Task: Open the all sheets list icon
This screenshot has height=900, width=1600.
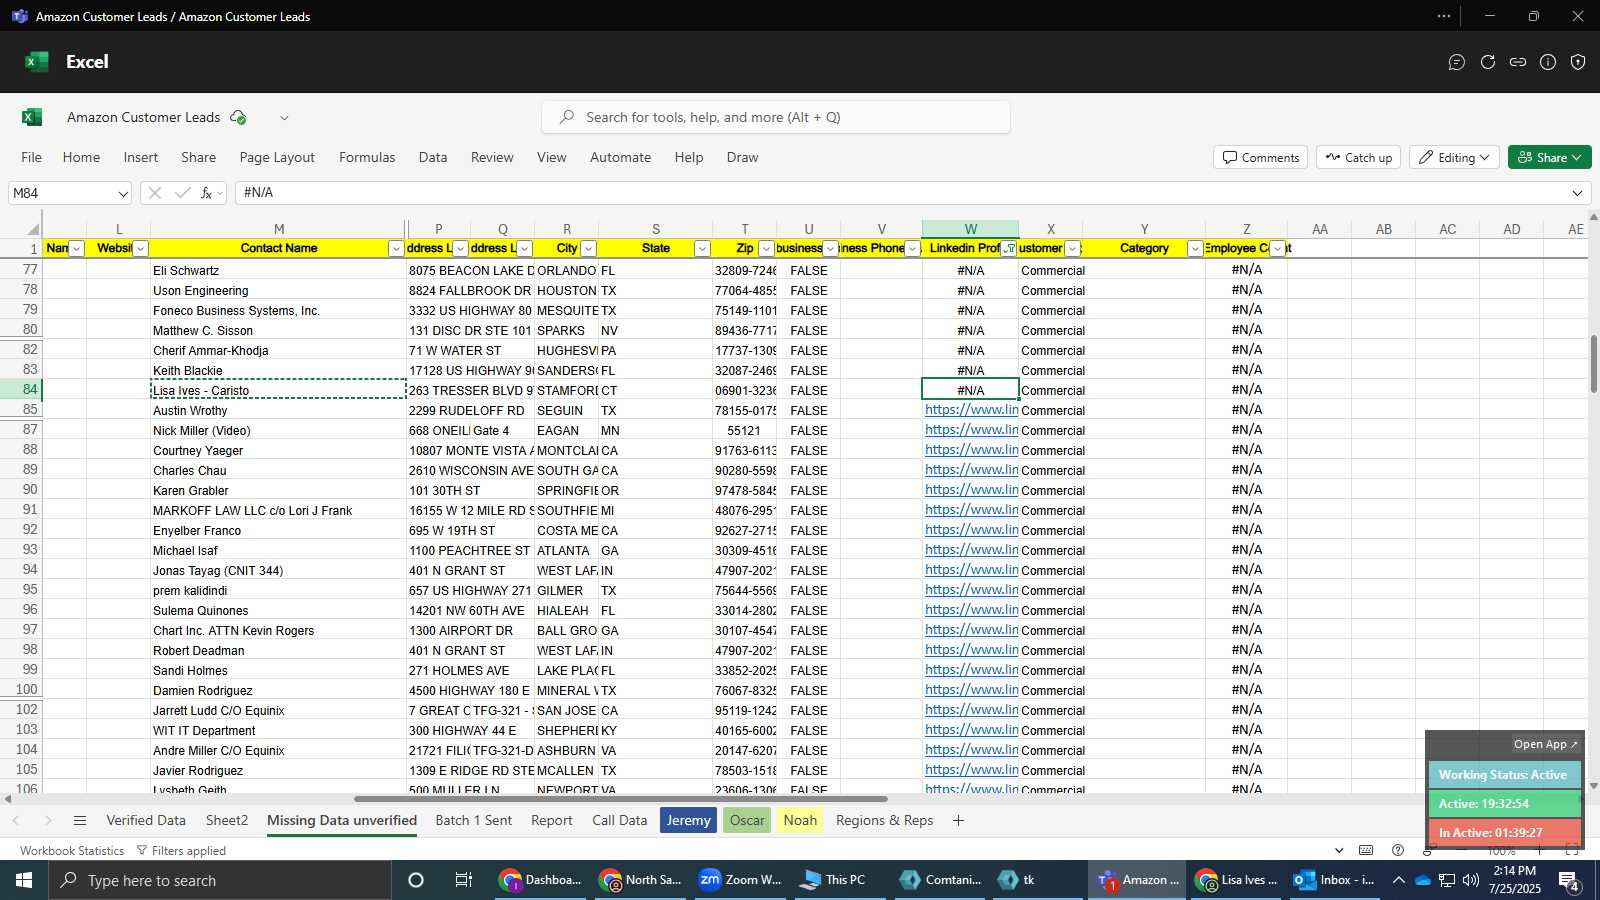Action: (80, 821)
